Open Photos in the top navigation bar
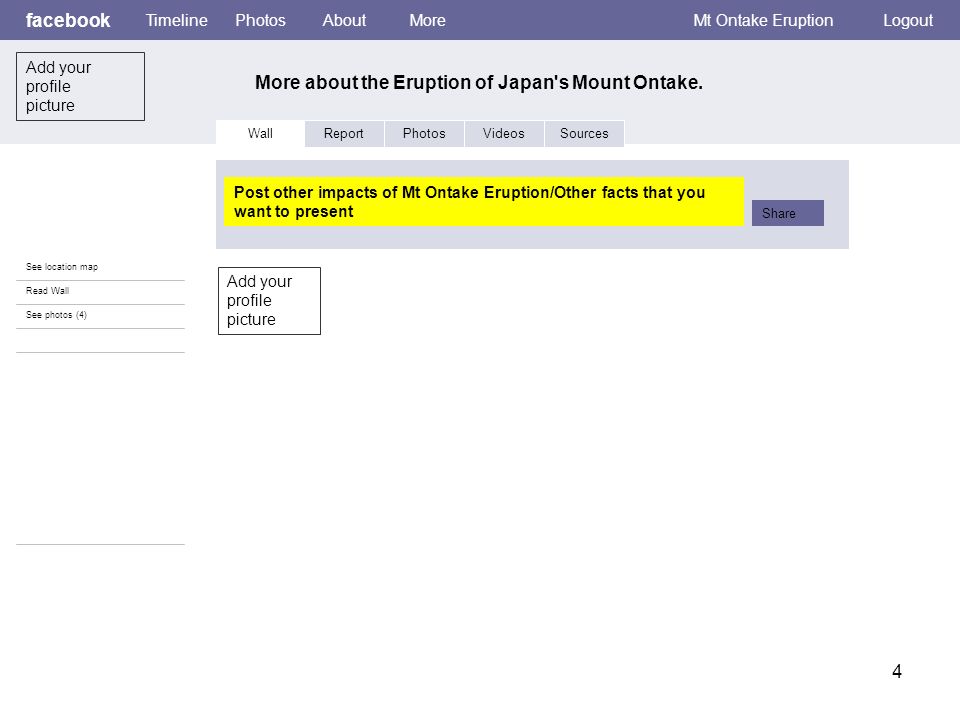Image resolution: width=960 pixels, height=720 pixels. tap(260, 20)
